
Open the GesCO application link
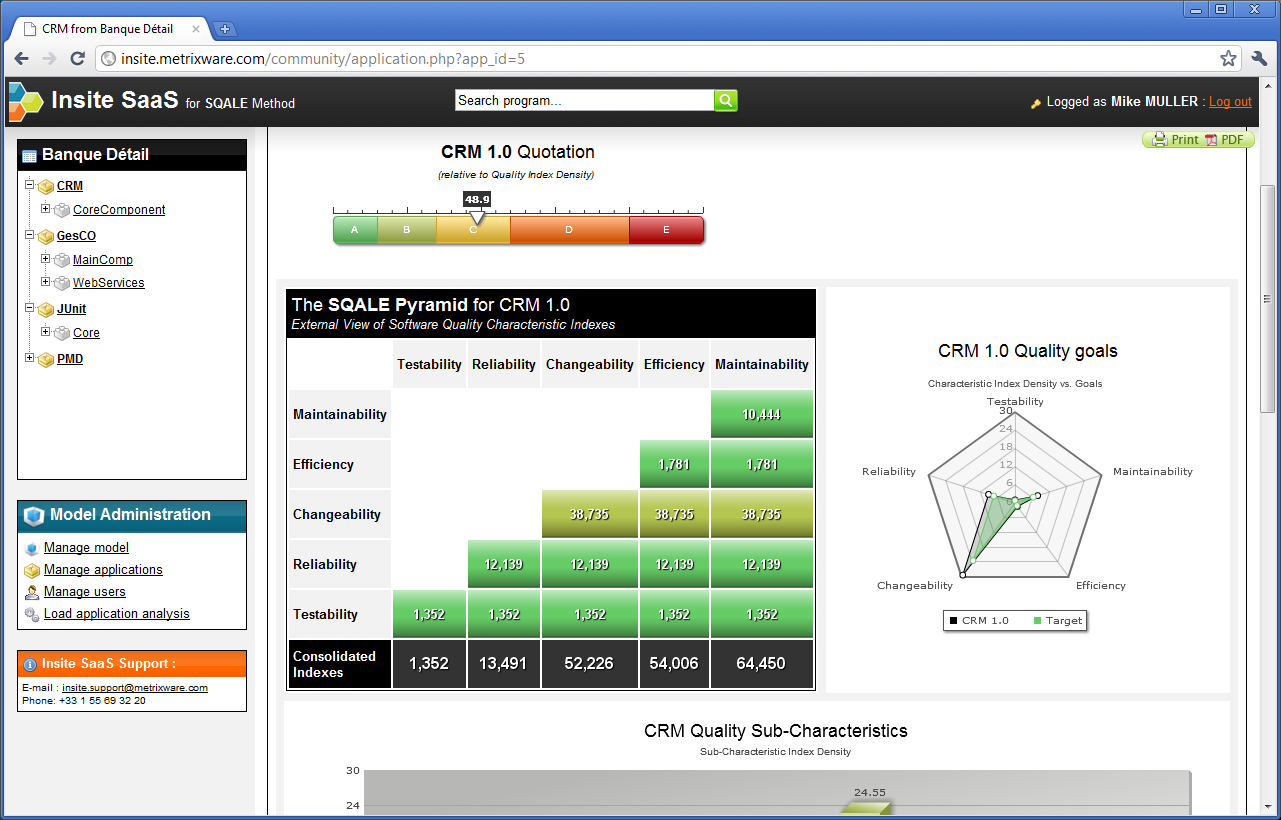[x=76, y=237]
